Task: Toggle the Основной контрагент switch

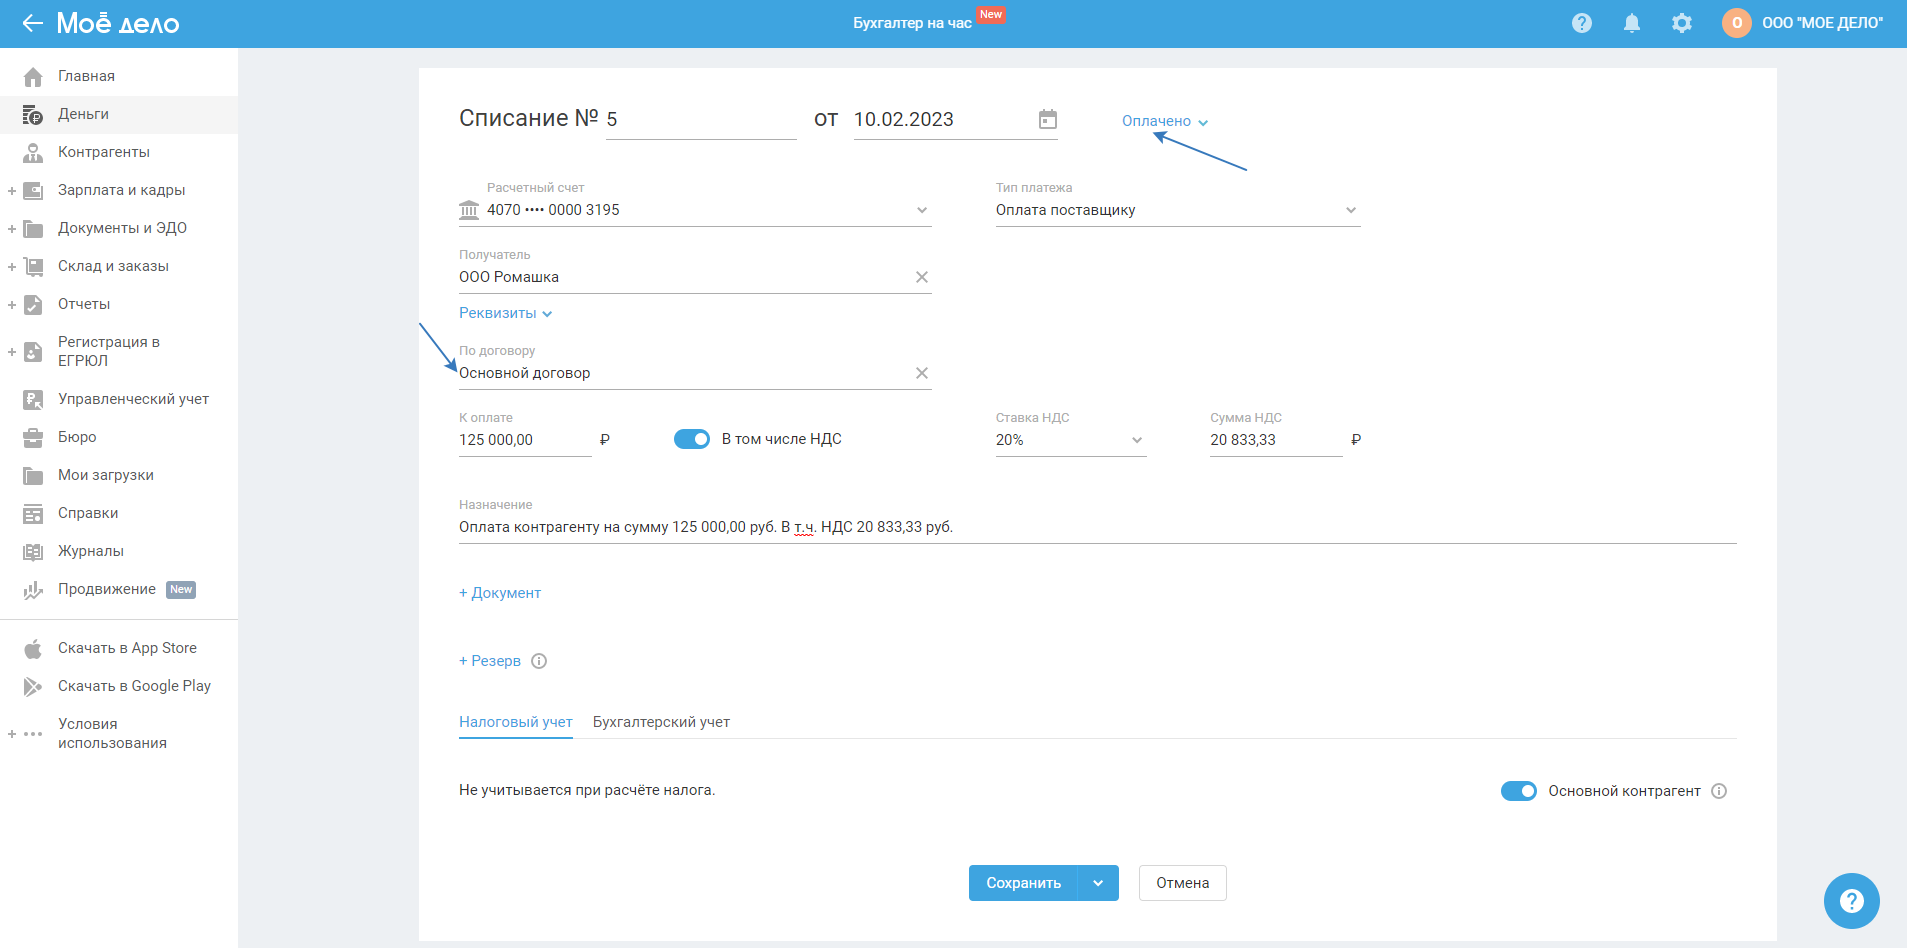Action: [x=1519, y=791]
